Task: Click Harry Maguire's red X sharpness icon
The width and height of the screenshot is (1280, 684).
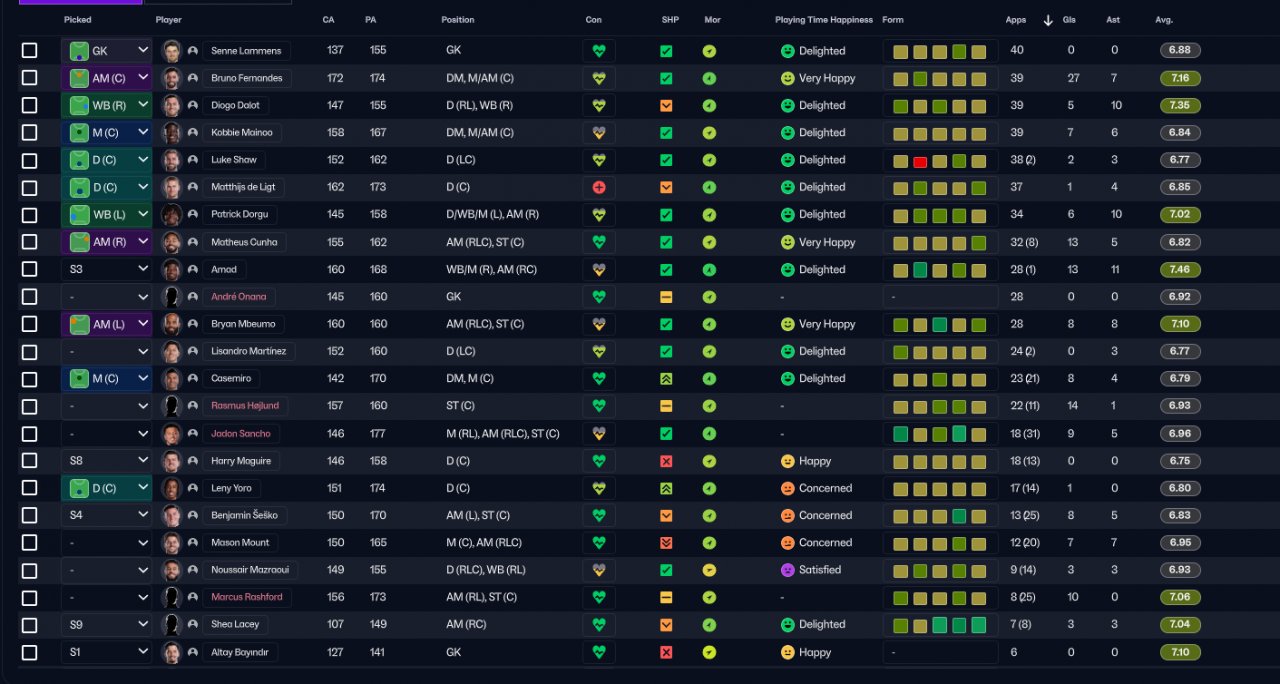Action: tap(666, 461)
